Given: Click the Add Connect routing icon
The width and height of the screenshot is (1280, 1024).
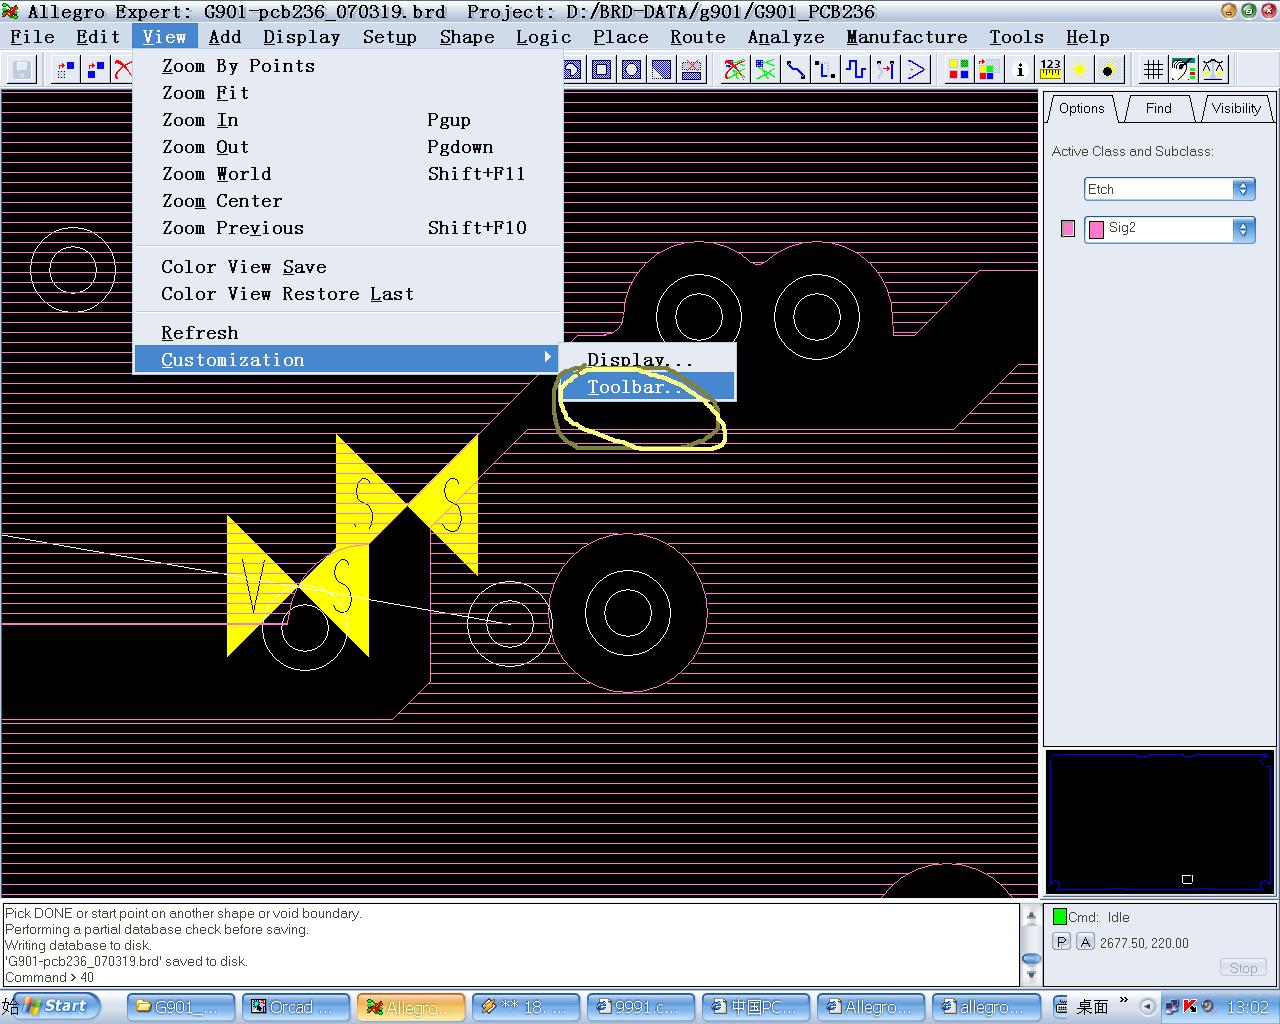Looking at the screenshot, I should point(796,69).
